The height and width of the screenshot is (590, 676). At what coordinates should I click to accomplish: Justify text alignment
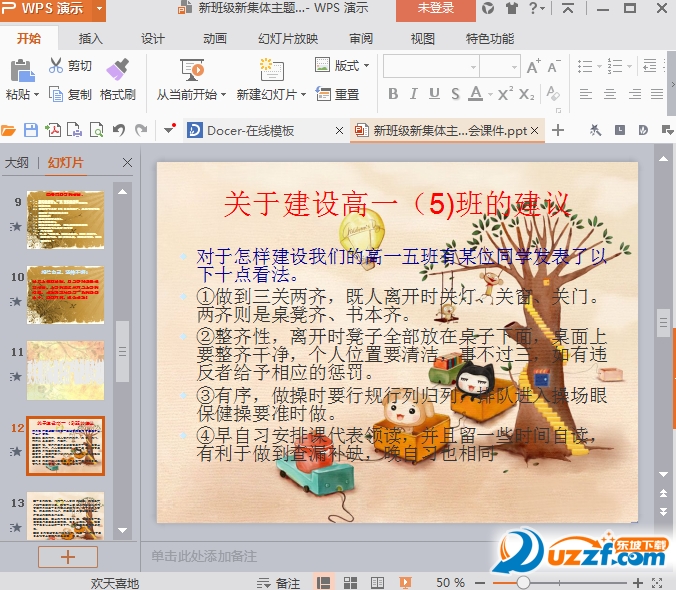pos(657,94)
